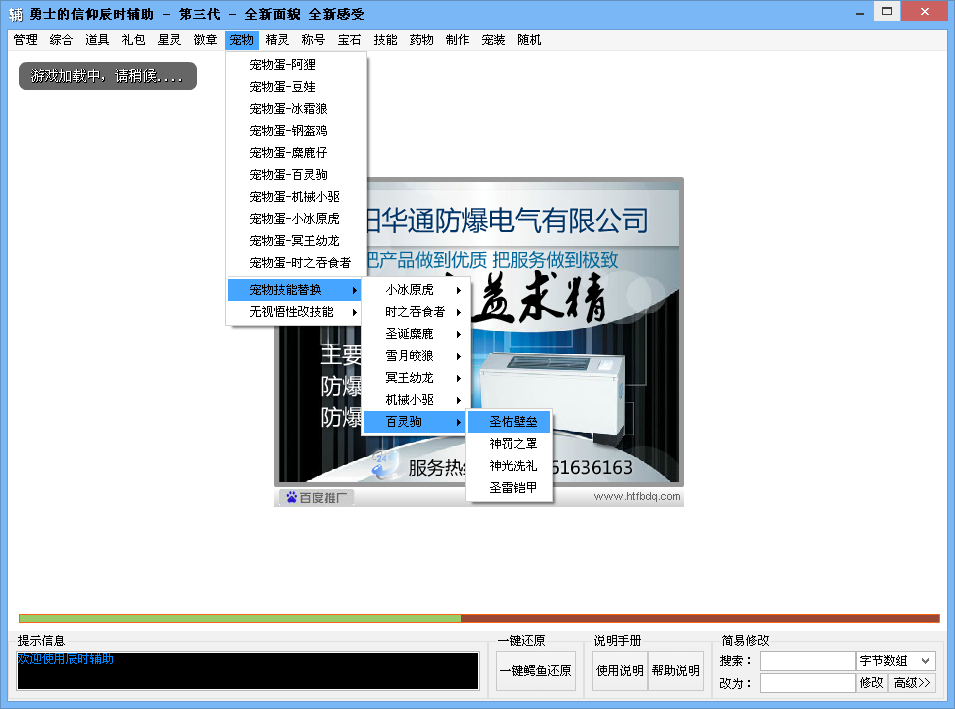Open the 宝石 menu

(x=350, y=40)
